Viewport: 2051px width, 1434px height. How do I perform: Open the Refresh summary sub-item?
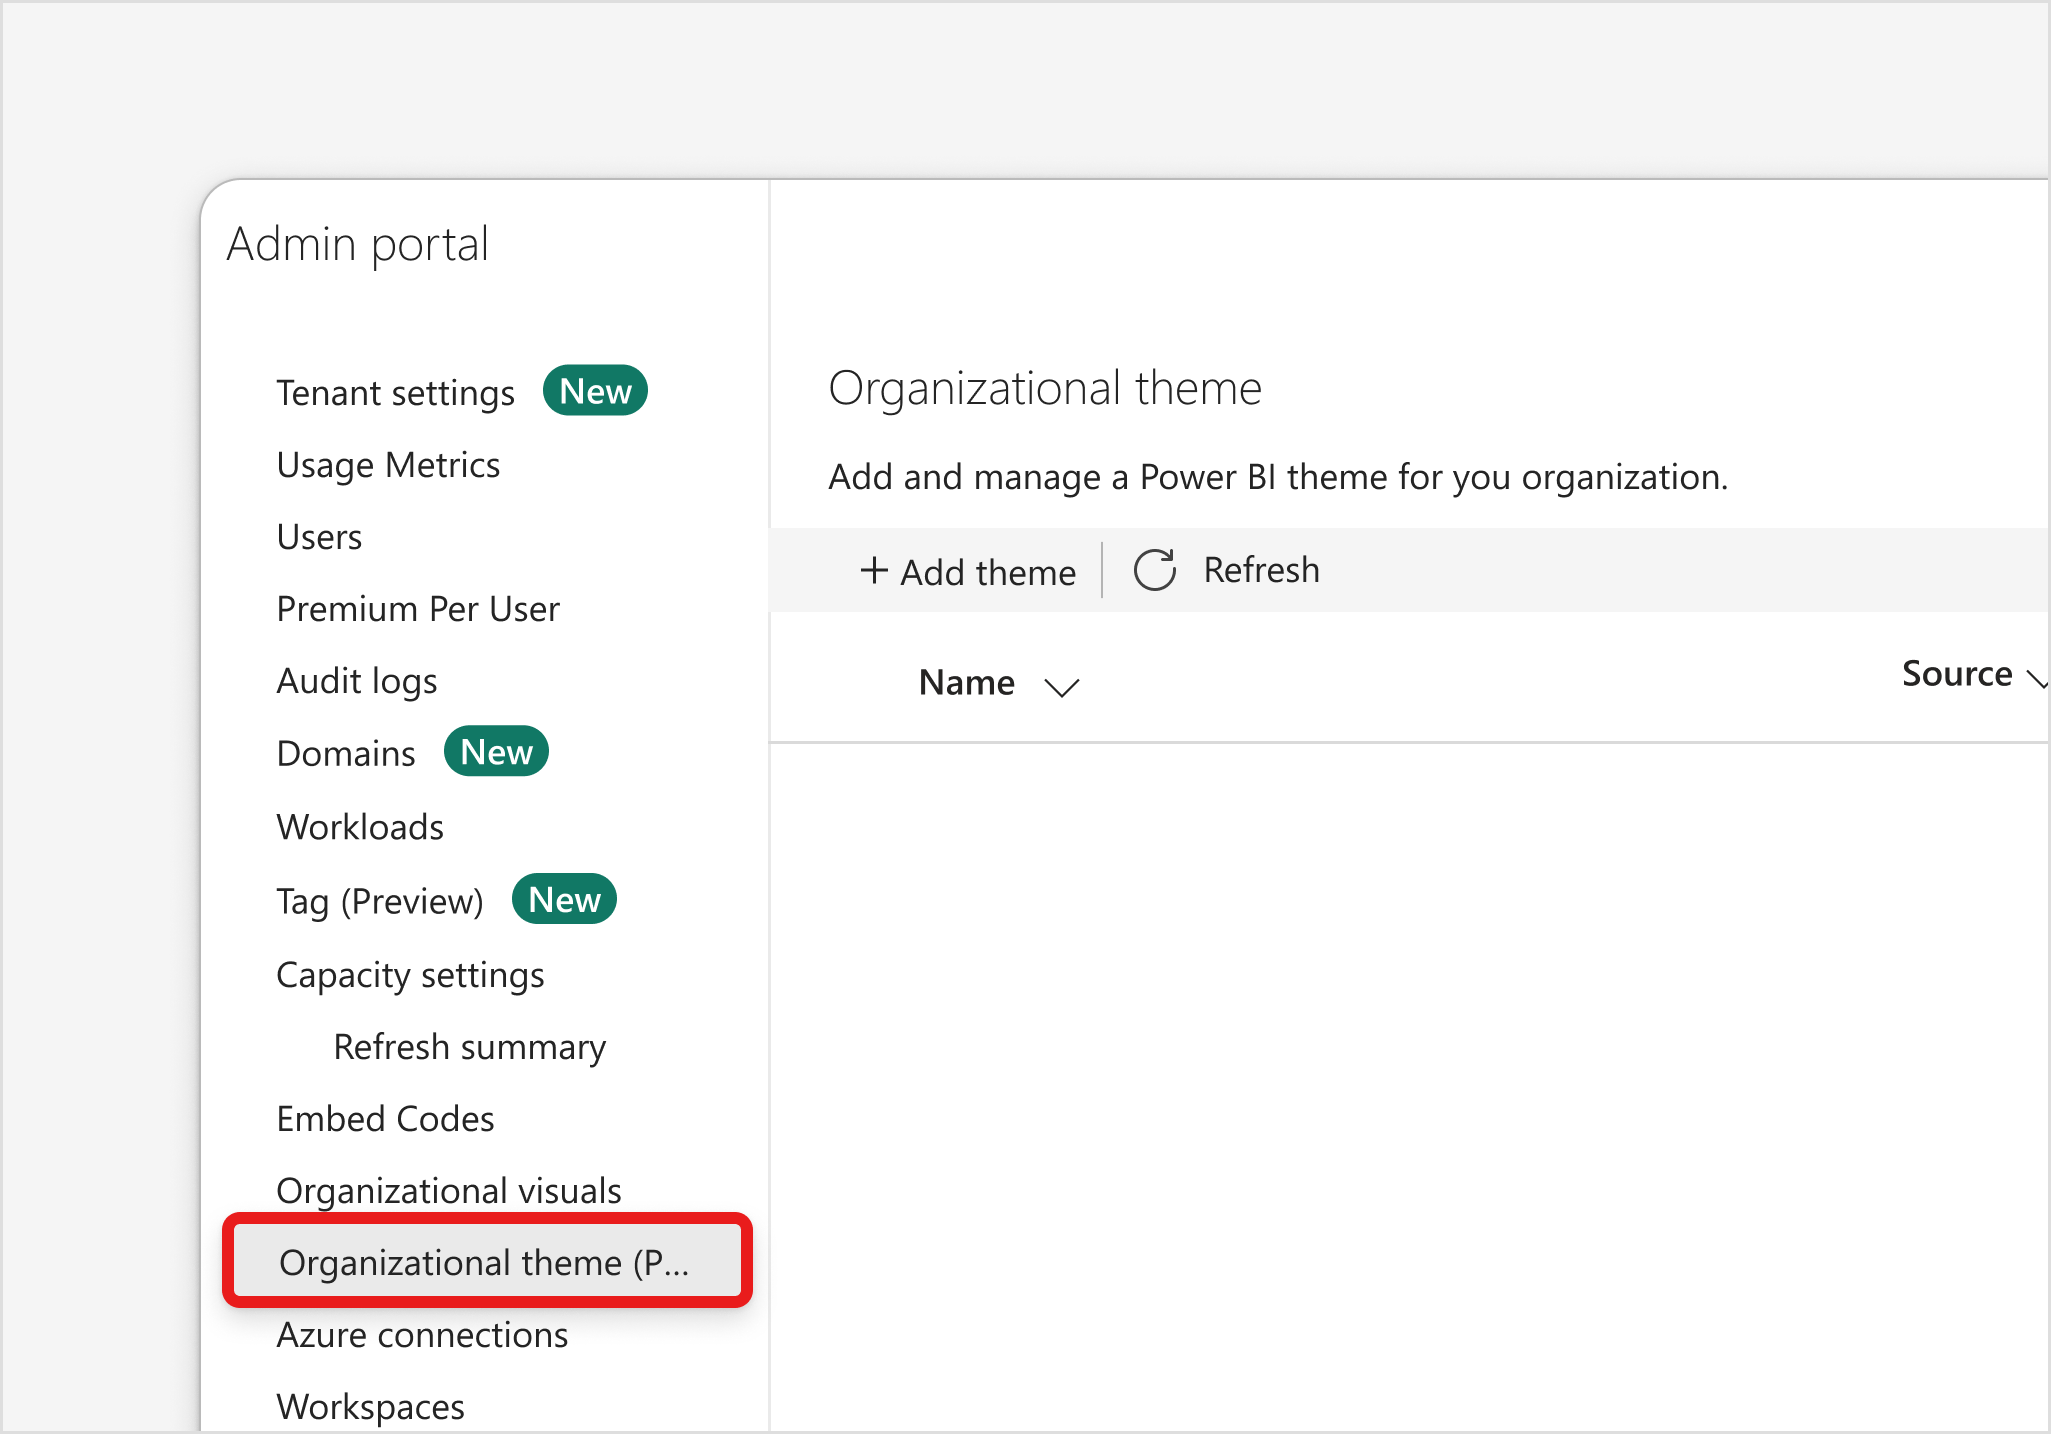coord(470,1047)
